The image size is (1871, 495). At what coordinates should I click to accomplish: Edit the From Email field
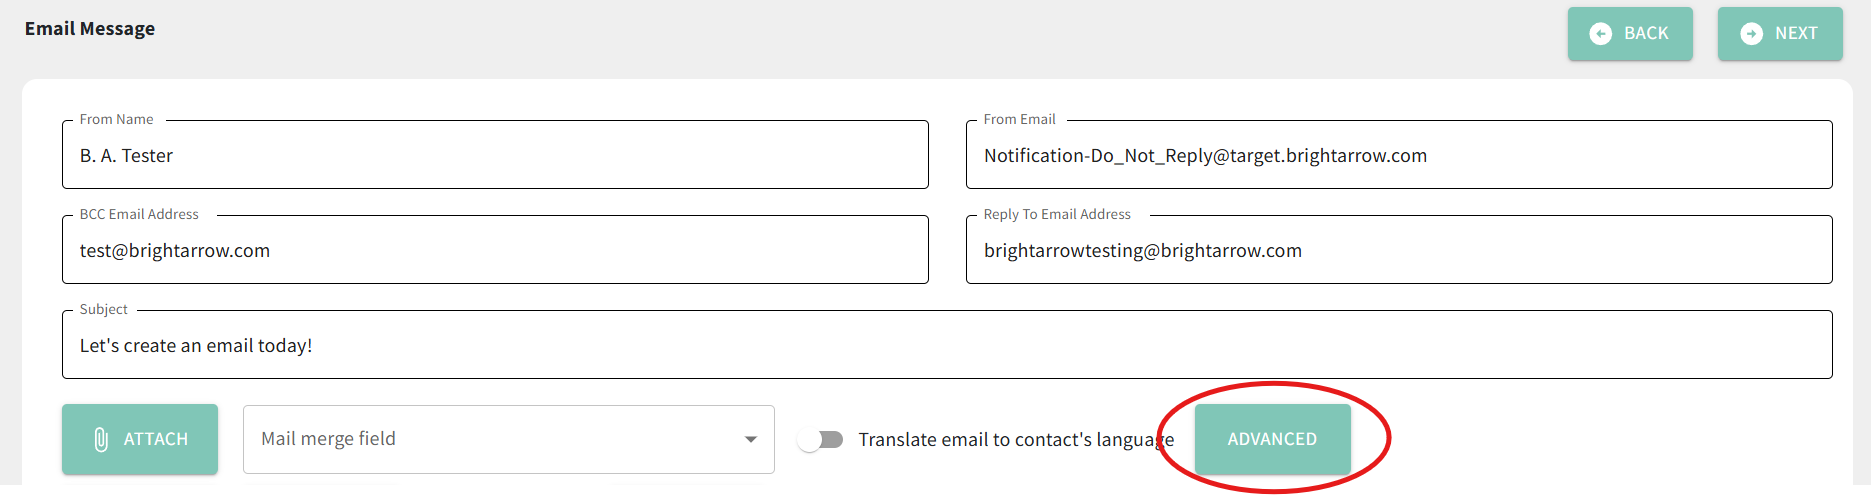click(1399, 155)
